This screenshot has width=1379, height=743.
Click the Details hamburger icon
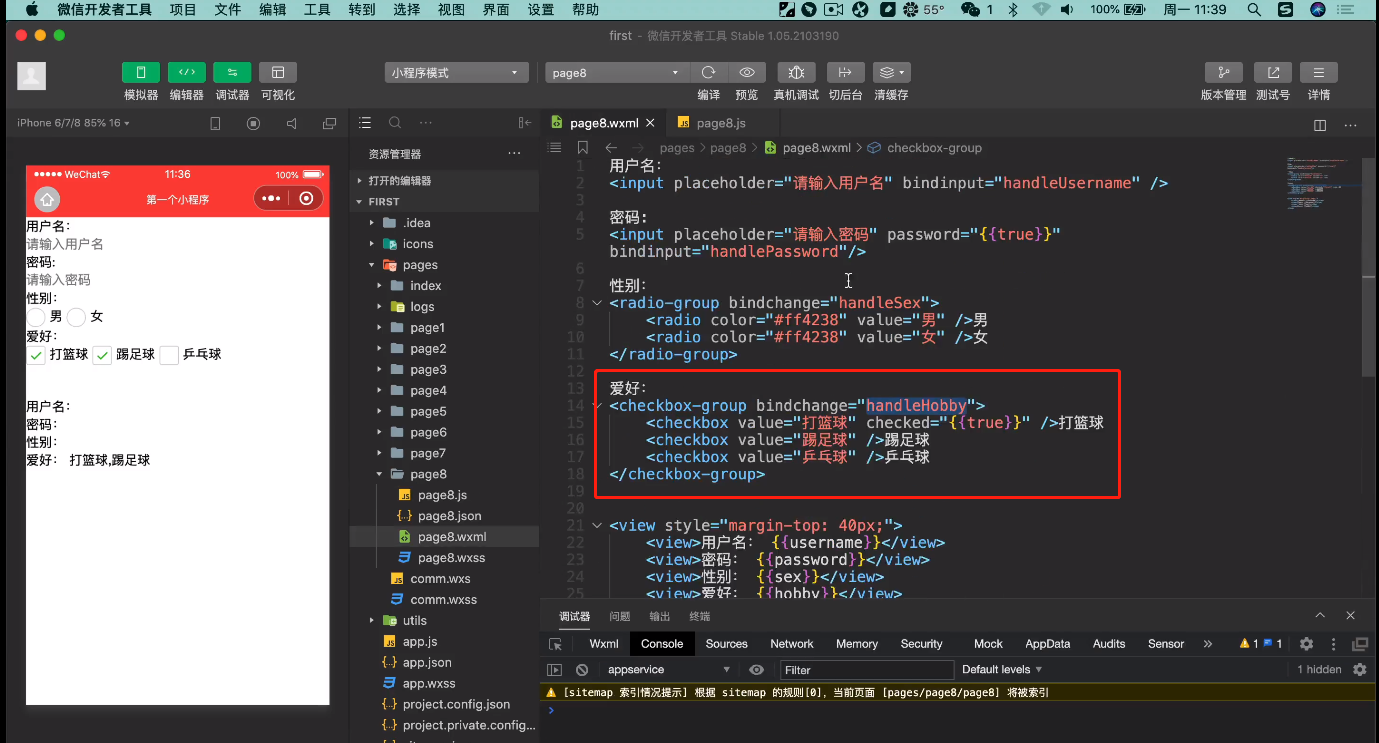click(1319, 73)
